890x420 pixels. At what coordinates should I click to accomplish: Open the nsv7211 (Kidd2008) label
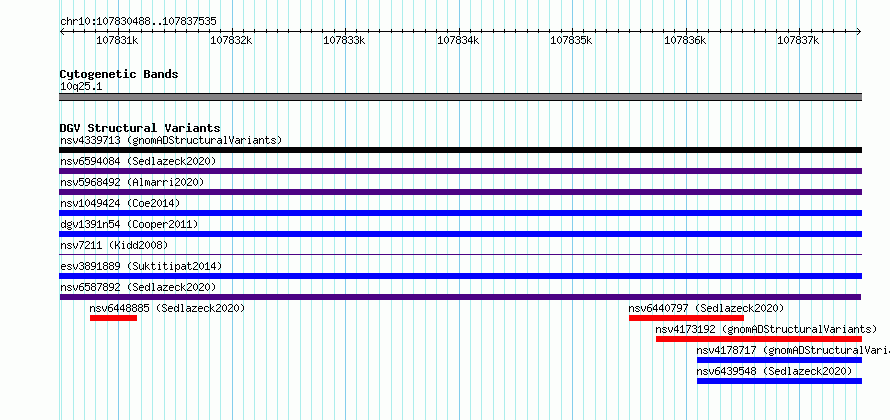point(114,245)
